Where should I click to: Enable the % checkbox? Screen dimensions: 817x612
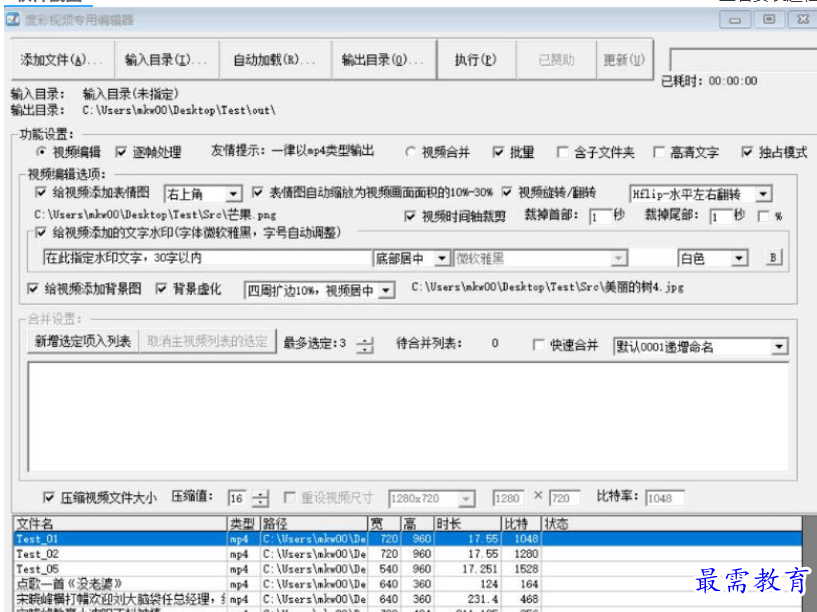click(763, 216)
